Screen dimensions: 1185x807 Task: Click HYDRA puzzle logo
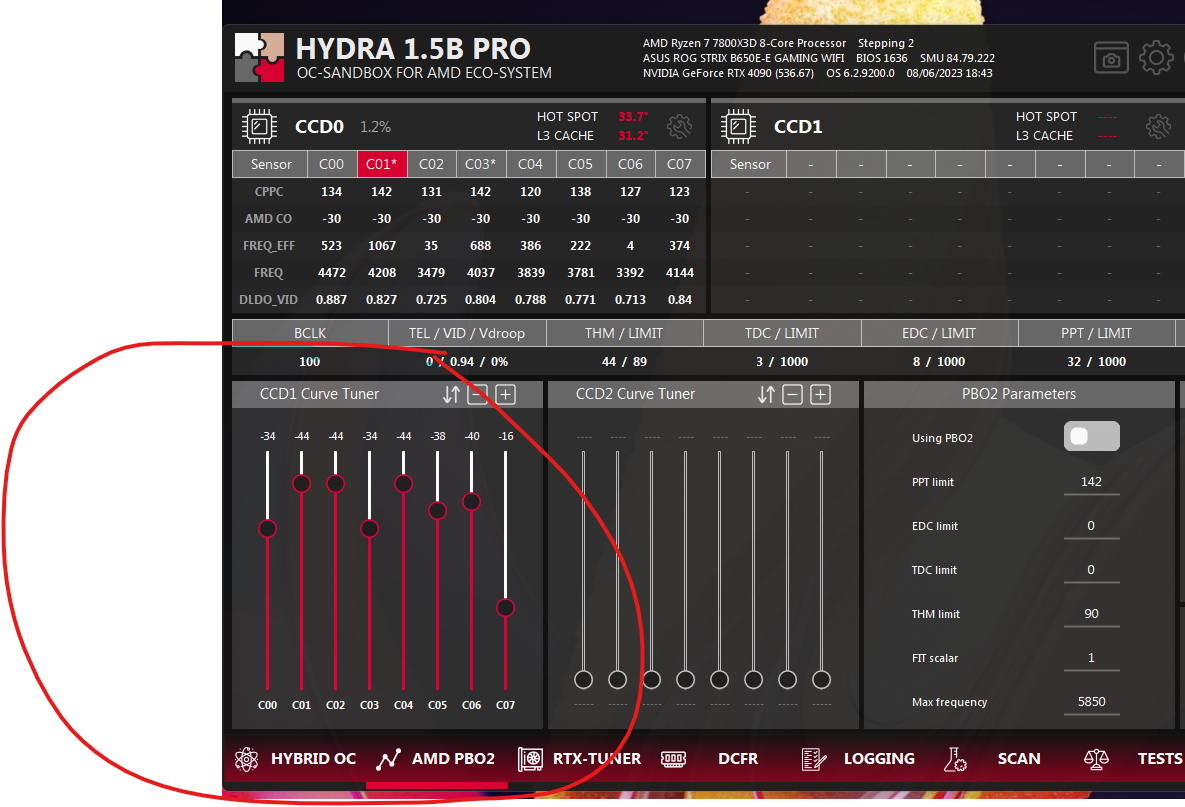[x=259, y=57]
